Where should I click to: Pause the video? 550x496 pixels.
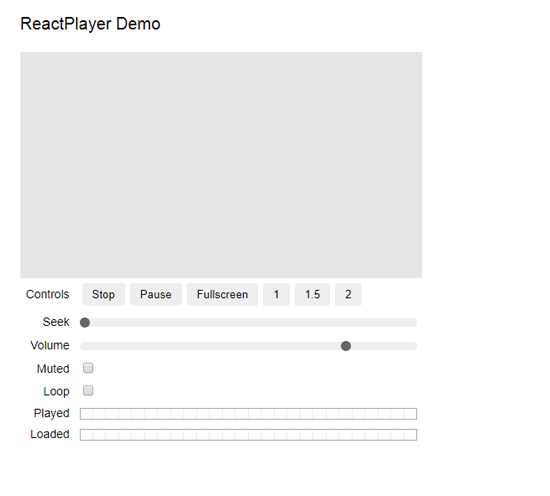pyautogui.click(x=156, y=294)
